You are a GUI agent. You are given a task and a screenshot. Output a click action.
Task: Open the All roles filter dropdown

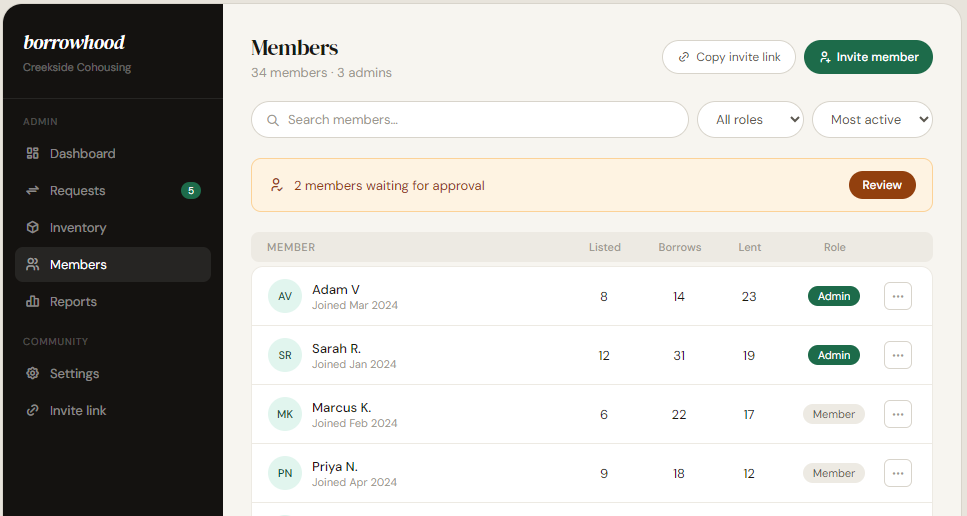750,120
